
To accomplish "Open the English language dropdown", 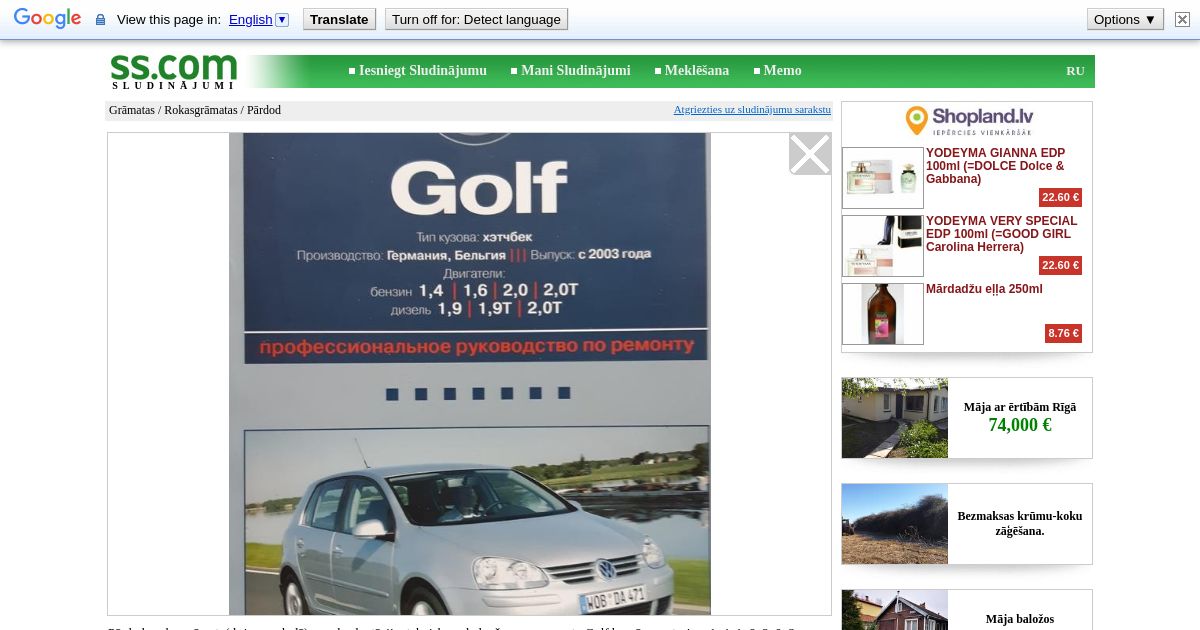I will pos(259,19).
